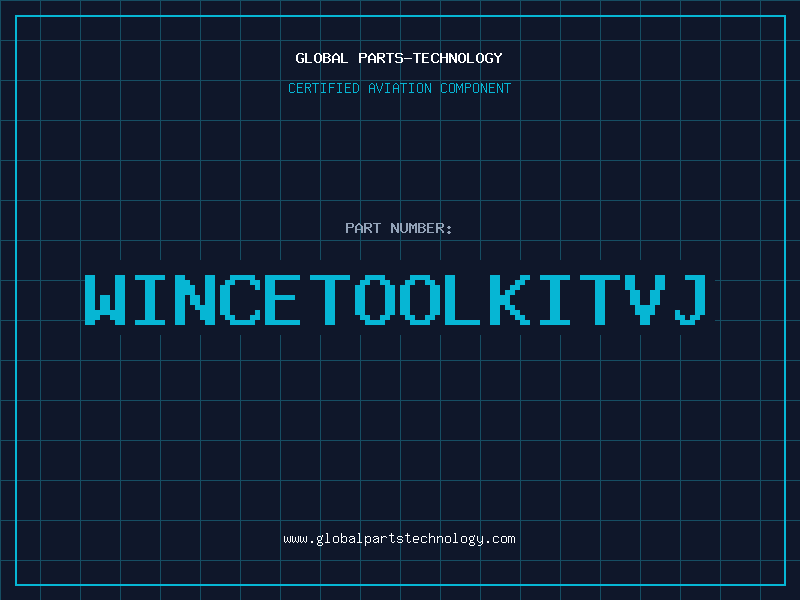Click the word AVIATION in the subtitle
The image size is (800, 600).
click(399, 88)
